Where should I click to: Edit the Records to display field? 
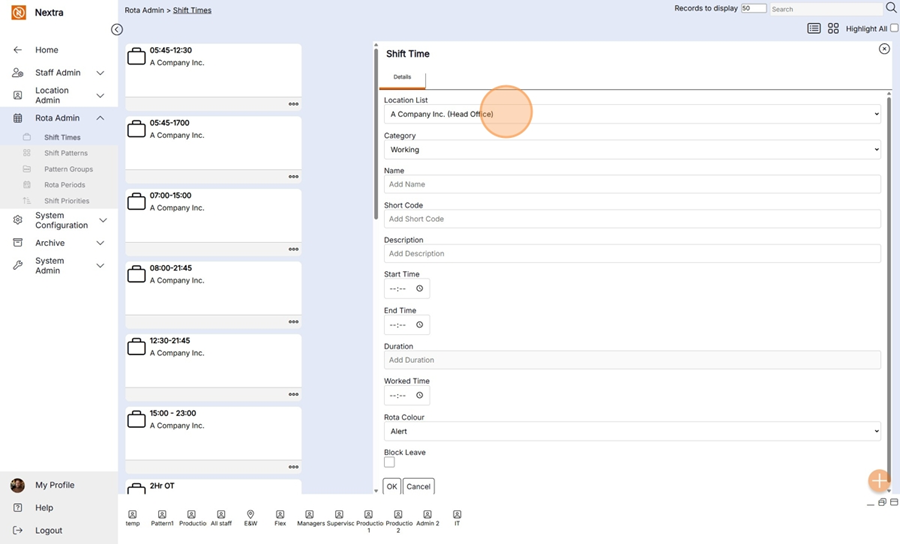pyautogui.click(x=754, y=8)
